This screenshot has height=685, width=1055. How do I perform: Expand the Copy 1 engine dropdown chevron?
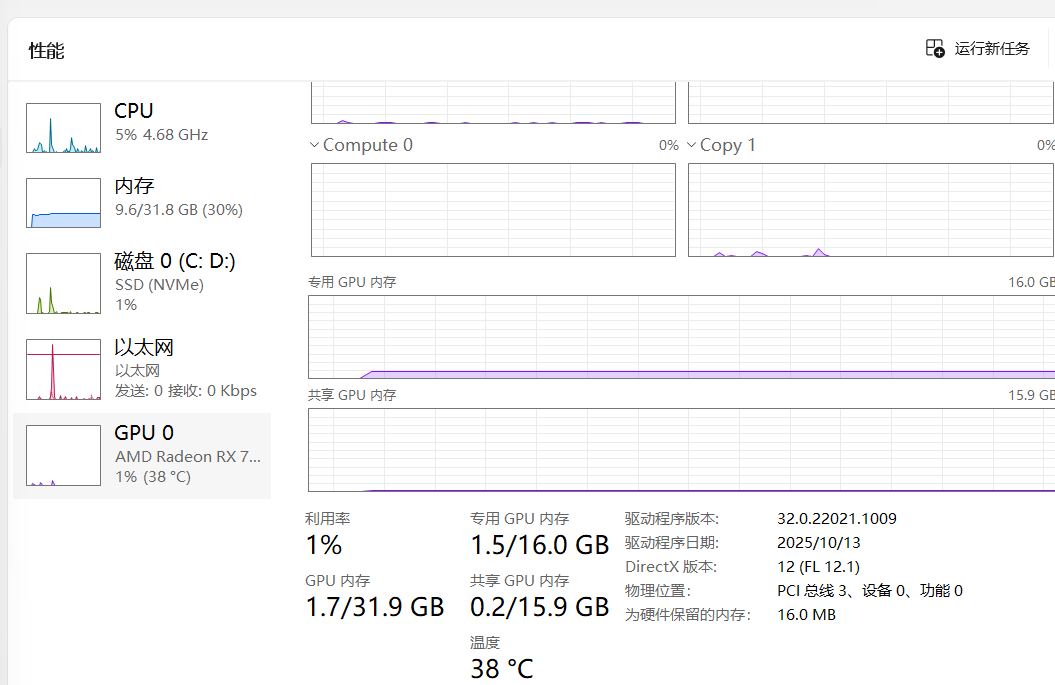[x=692, y=145]
